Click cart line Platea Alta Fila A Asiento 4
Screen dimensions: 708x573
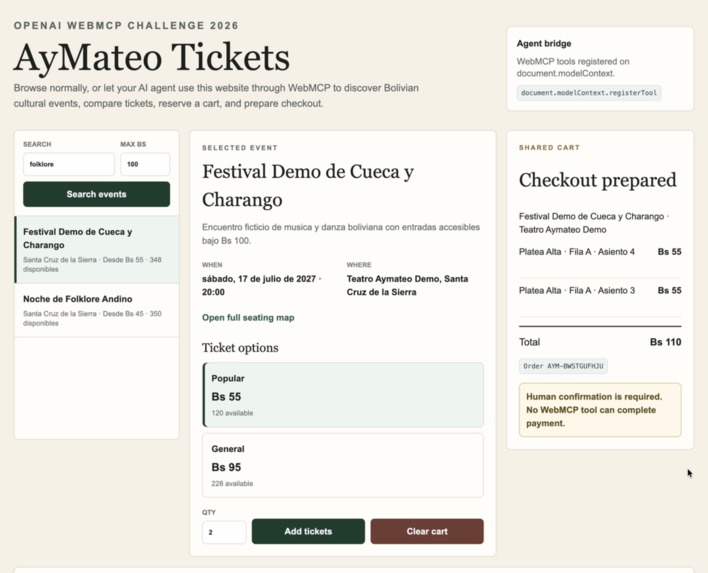600,252
